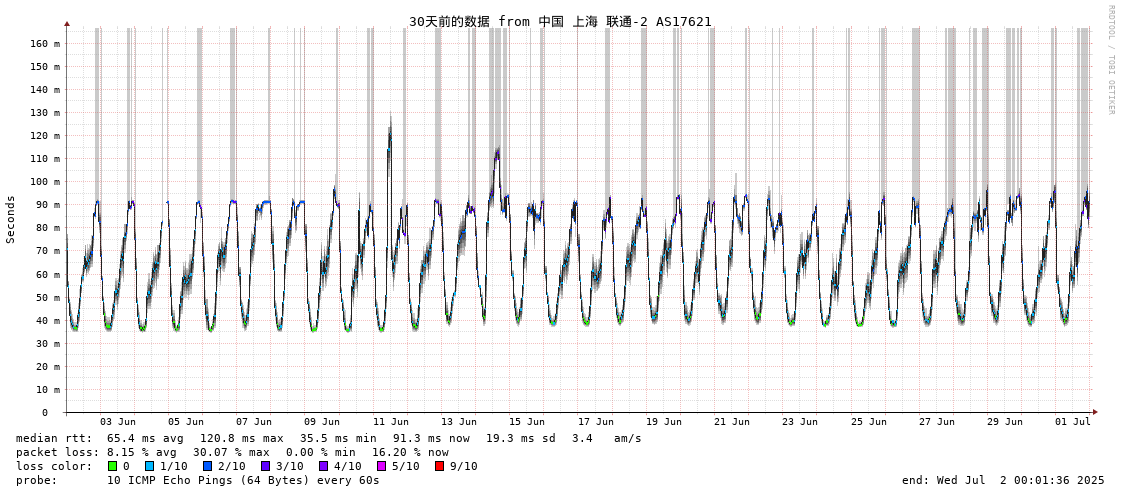Click the 60 m y-axis value
1121x494 pixels.
pyautogui.click(x=48, y=275)
